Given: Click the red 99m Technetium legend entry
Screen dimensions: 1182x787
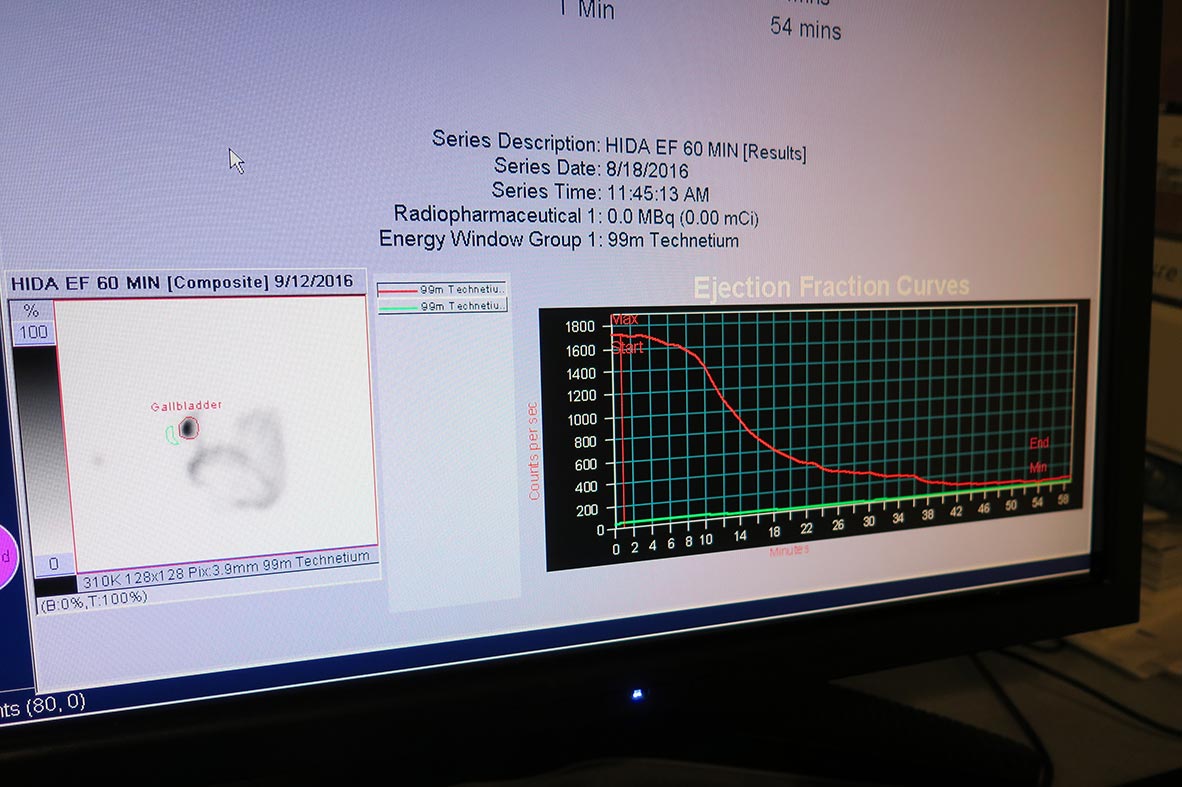Looking at the screenshot, I should pos(442,289).
